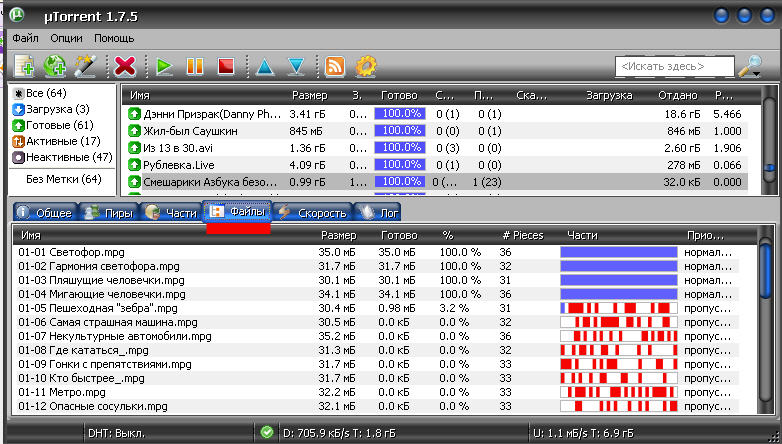Select the Рублевка.Live torrent
Image resolution: width=782 pixels, height=444 pixels.
point(435,165)
